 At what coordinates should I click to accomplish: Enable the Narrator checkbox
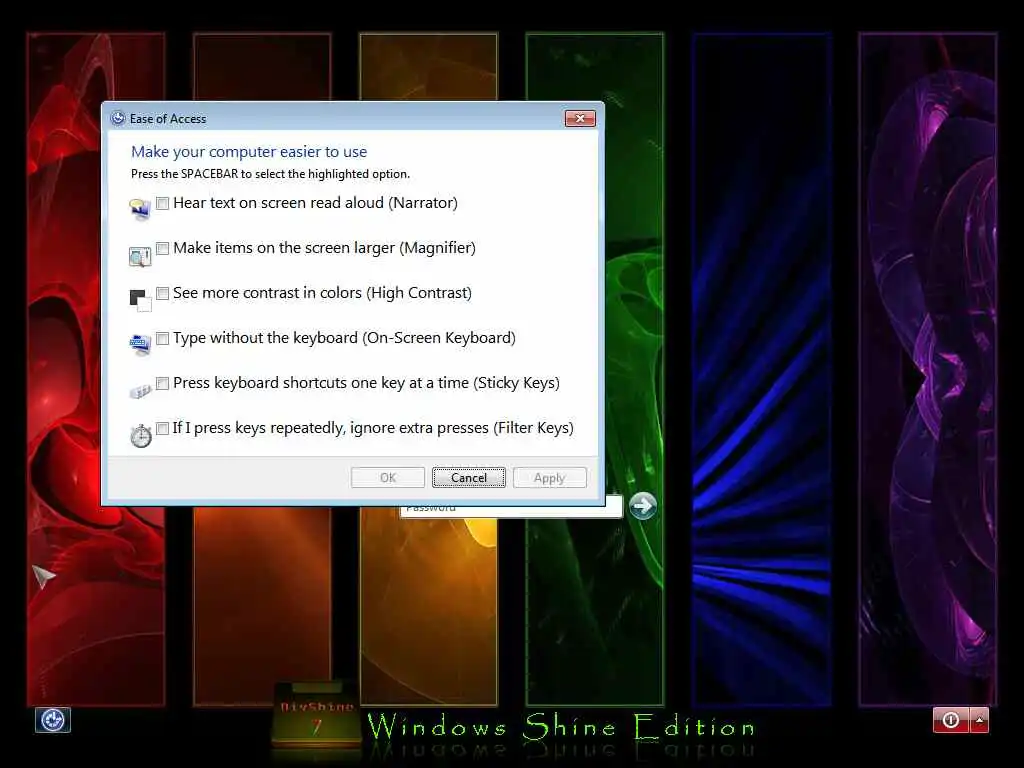pos(163,203)
